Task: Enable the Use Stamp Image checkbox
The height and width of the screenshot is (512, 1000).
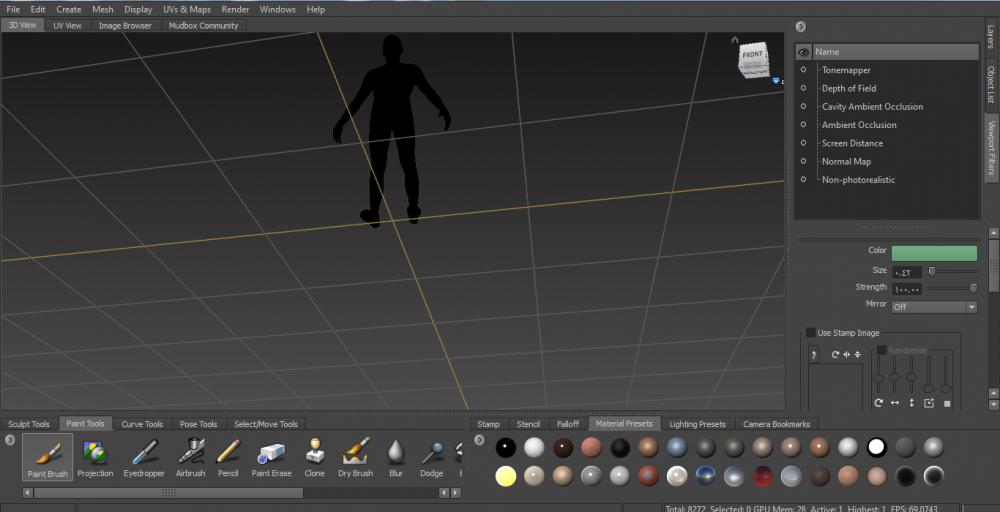Action: tap(811, 333)
